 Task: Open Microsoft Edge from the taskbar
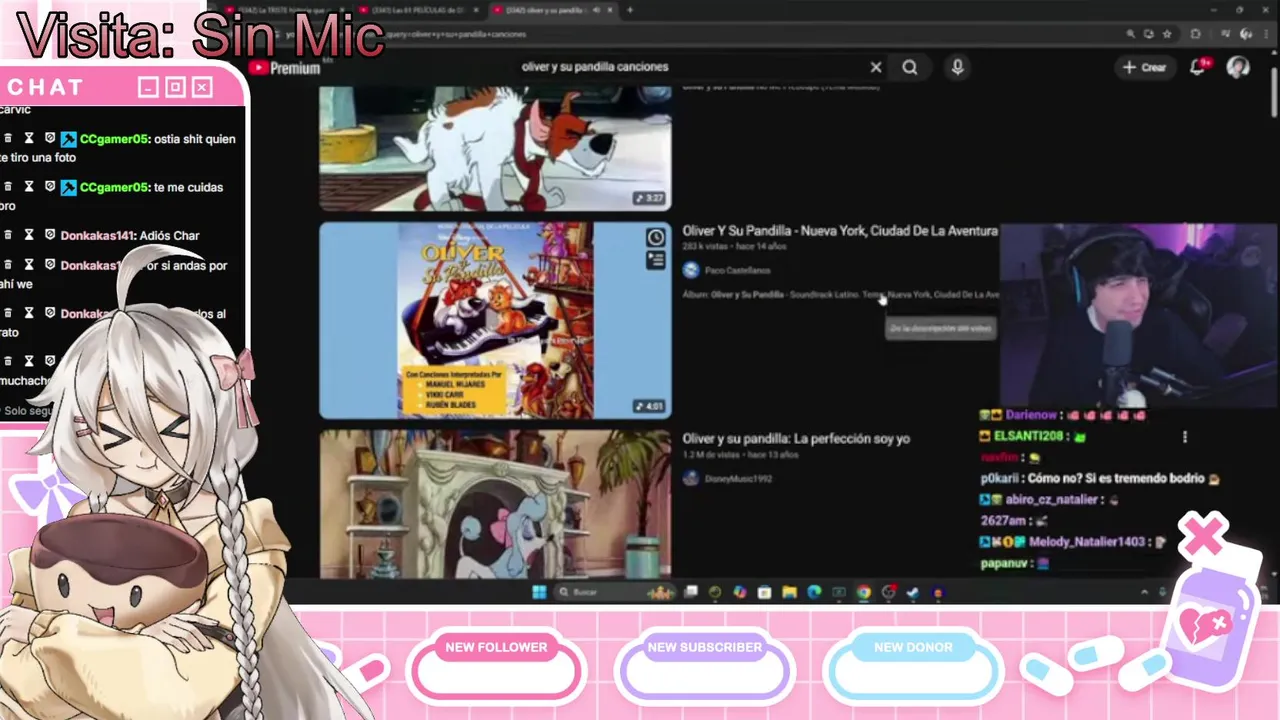point(814,592)
